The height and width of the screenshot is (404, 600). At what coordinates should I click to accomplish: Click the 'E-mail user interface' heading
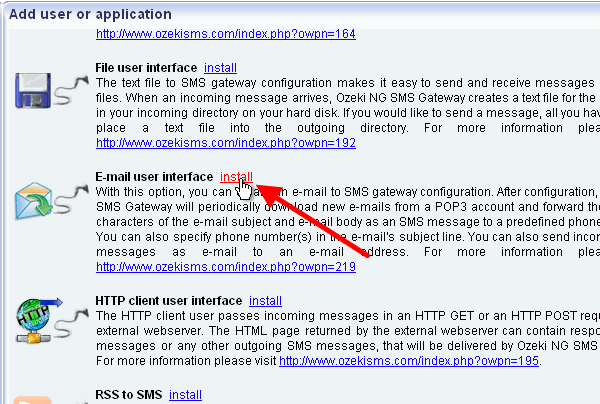tap(154, 177)
